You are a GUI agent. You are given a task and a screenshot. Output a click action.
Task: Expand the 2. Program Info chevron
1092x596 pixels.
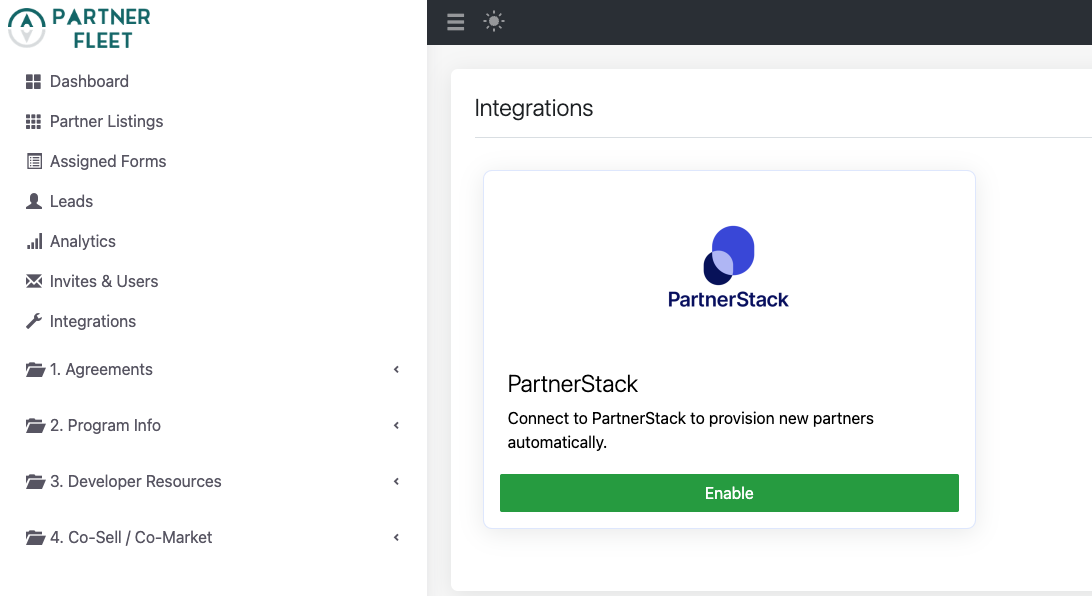396,425
